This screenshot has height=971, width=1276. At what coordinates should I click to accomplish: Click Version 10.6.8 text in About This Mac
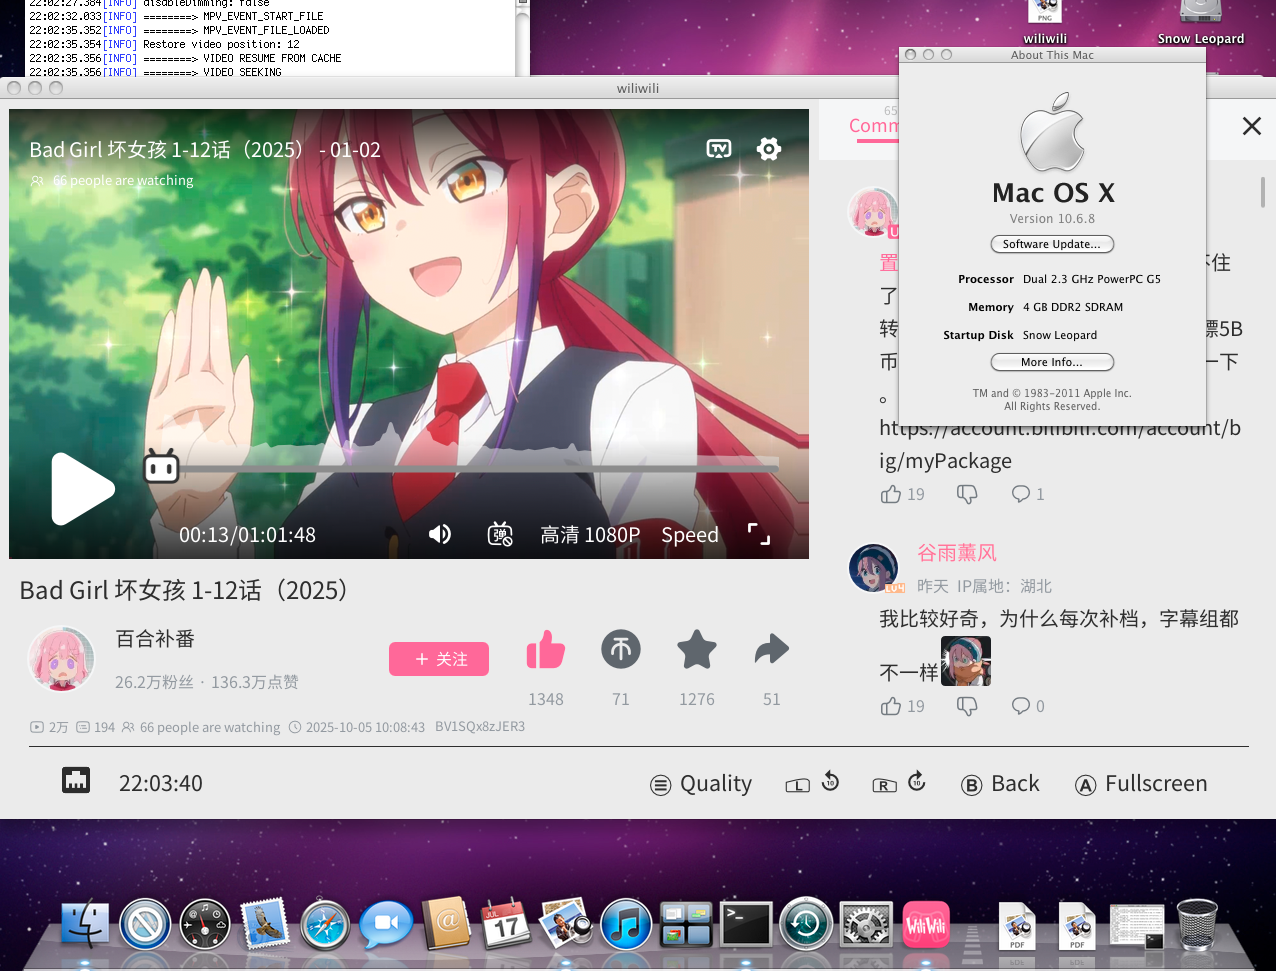point(1052,219)
